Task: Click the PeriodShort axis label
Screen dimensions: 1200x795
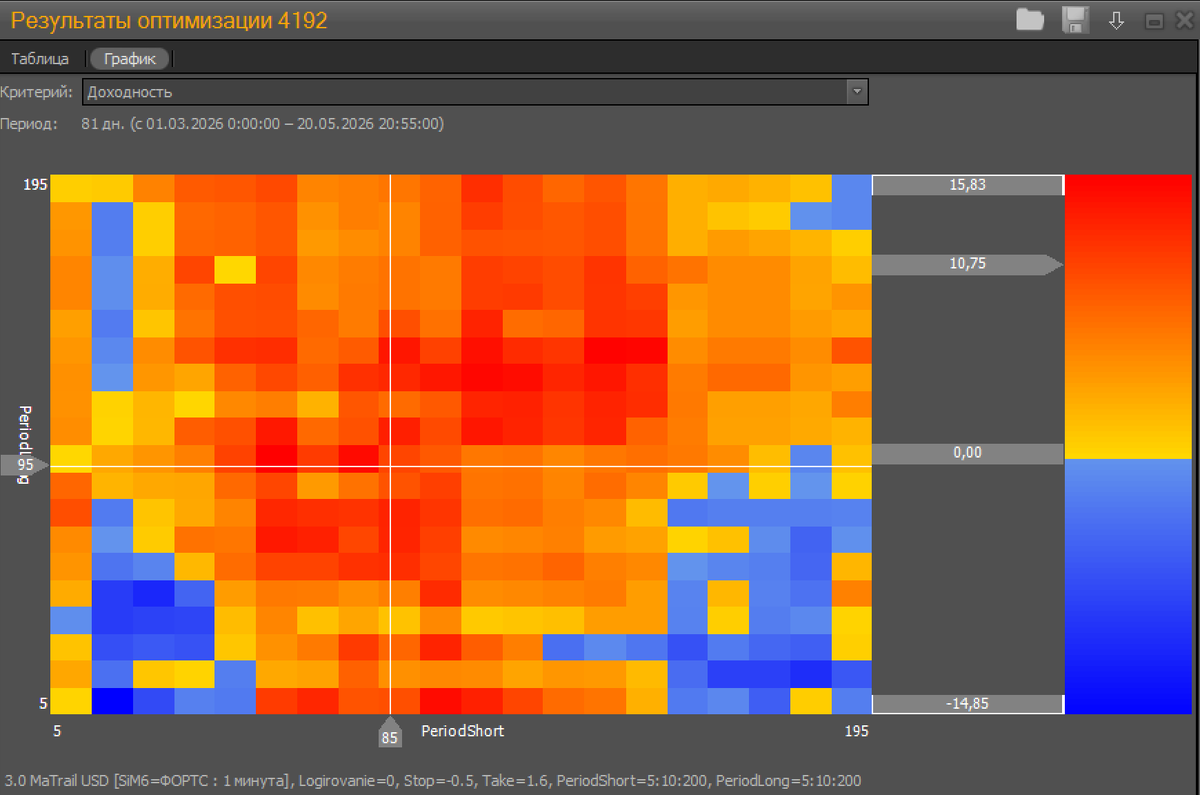Action: click(463, 731)
